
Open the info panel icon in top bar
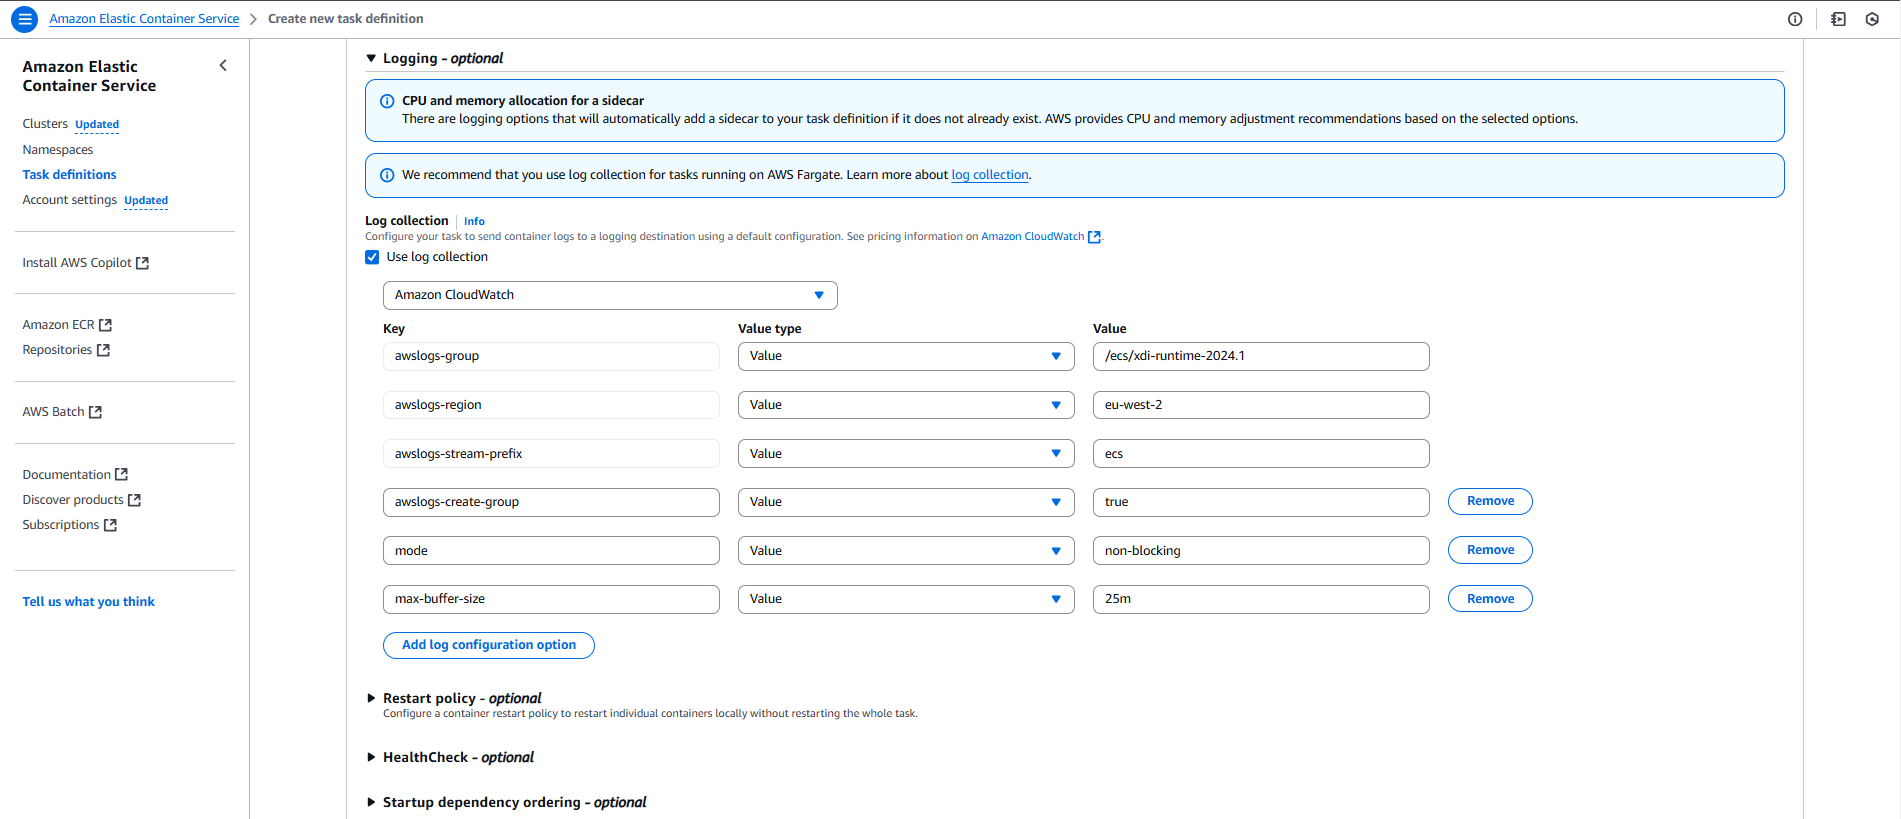(1795, 19)
